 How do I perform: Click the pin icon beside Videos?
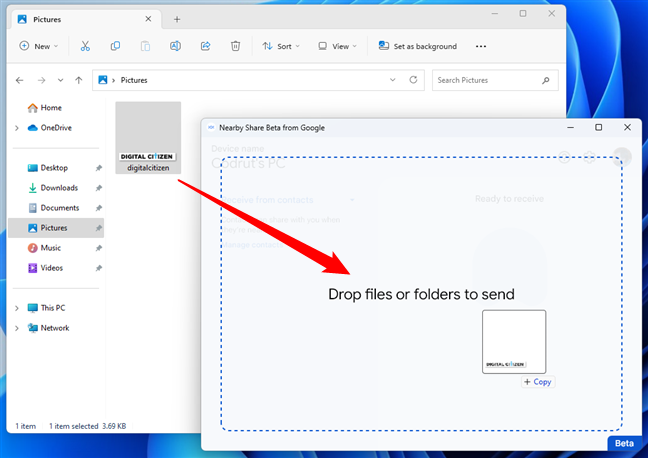tap(98, 268)
